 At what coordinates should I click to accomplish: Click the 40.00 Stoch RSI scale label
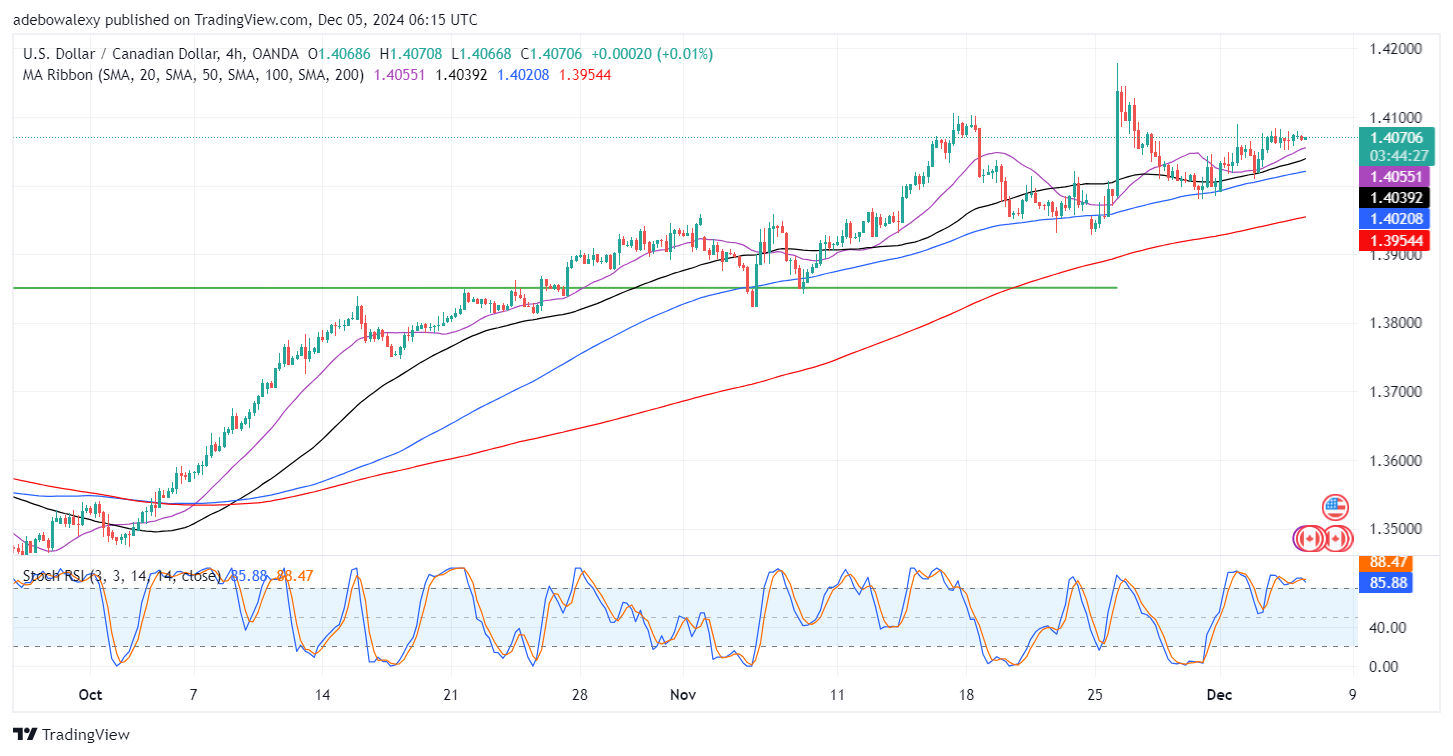tap(1386, 628)
